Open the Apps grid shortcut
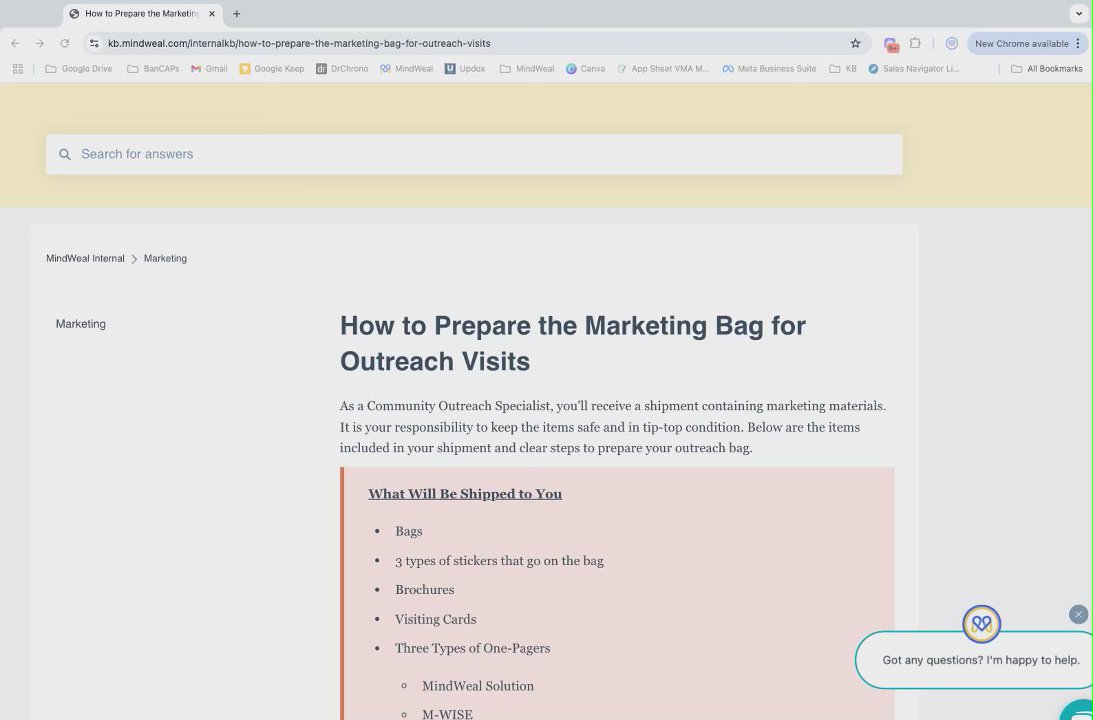 click(18, 68)
